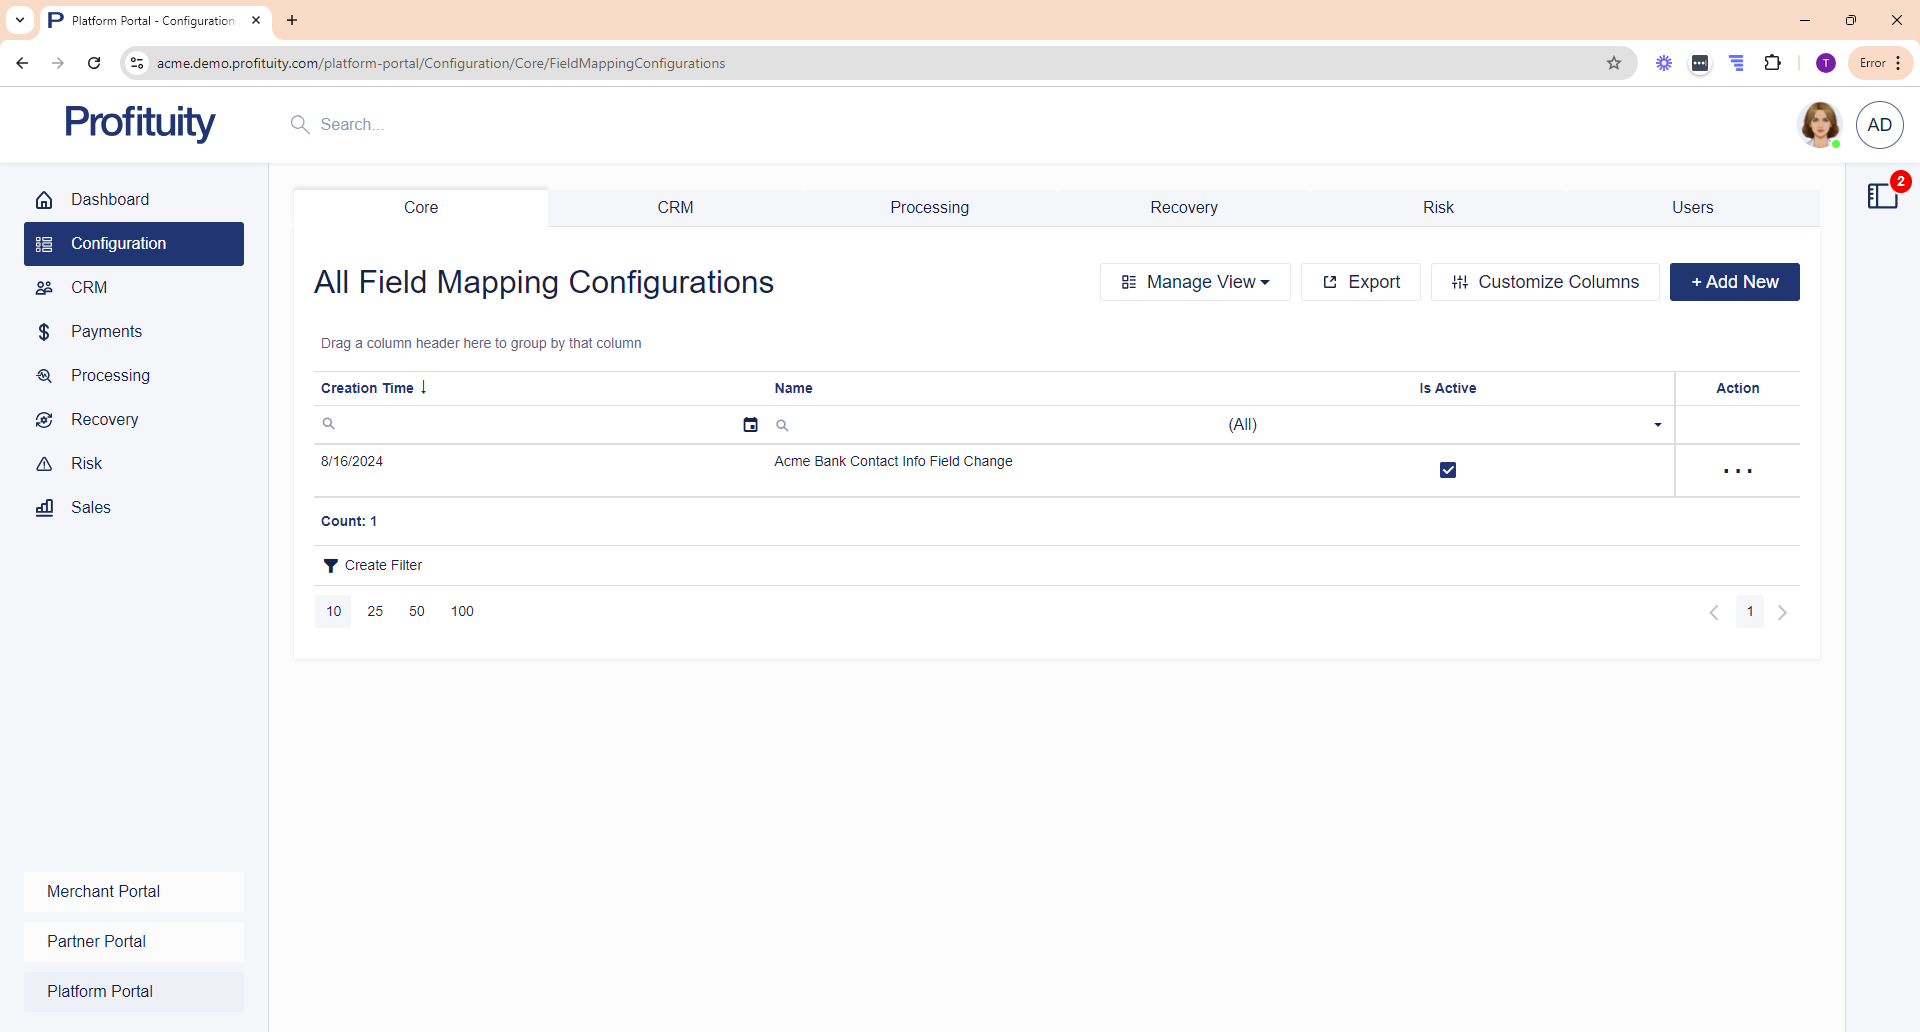Click the Export button
The height and width of the screenshot is (1032, 1920).
(x=1360, y=282)
